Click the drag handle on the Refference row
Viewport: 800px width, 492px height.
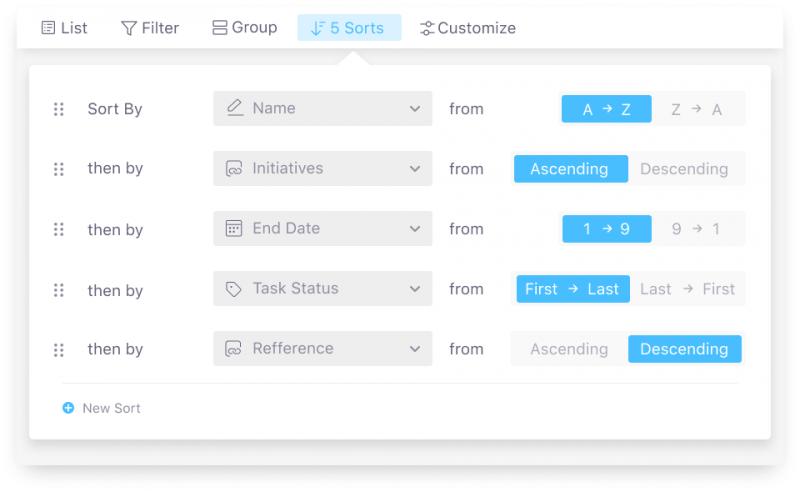point(59,350)
